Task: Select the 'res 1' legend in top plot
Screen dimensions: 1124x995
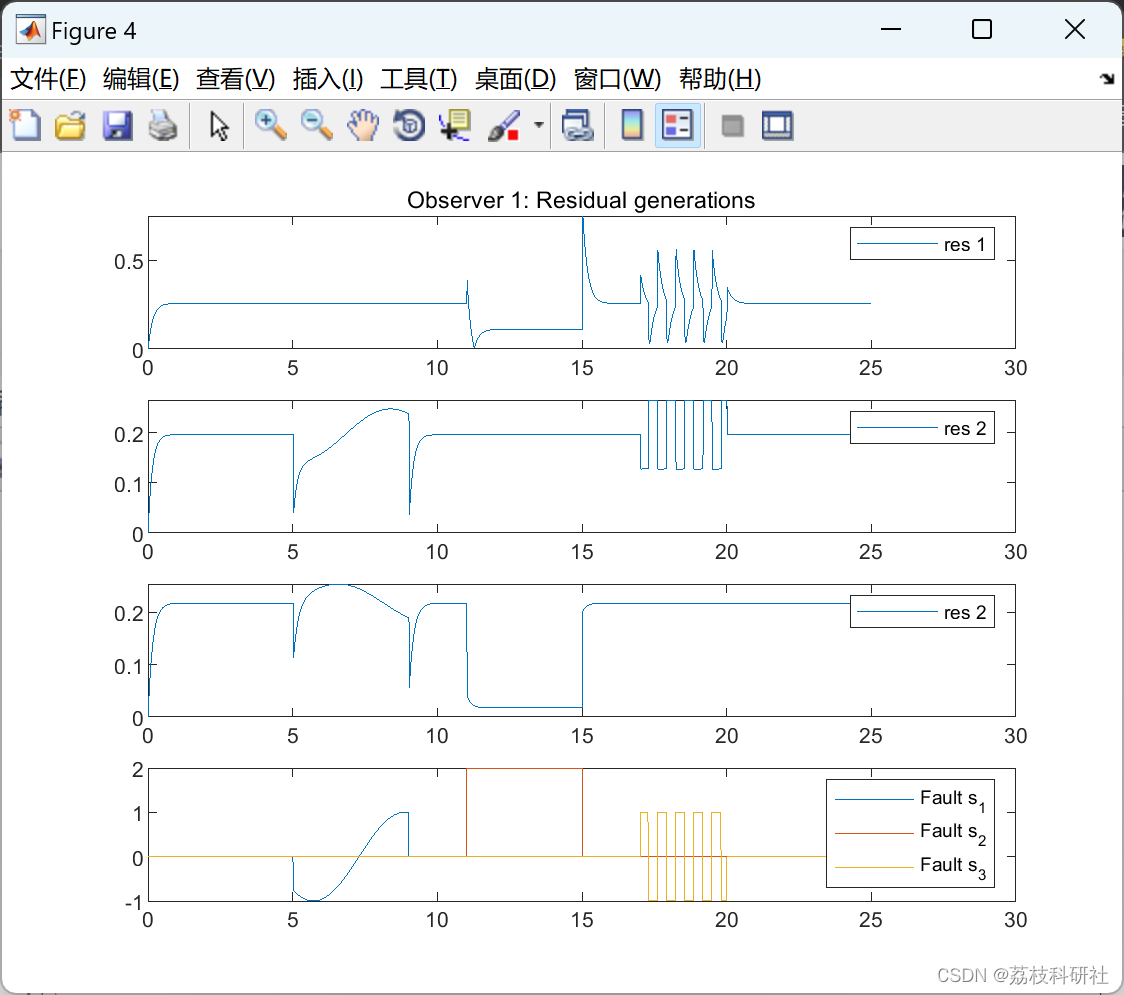Action: [x=922, y=244]
